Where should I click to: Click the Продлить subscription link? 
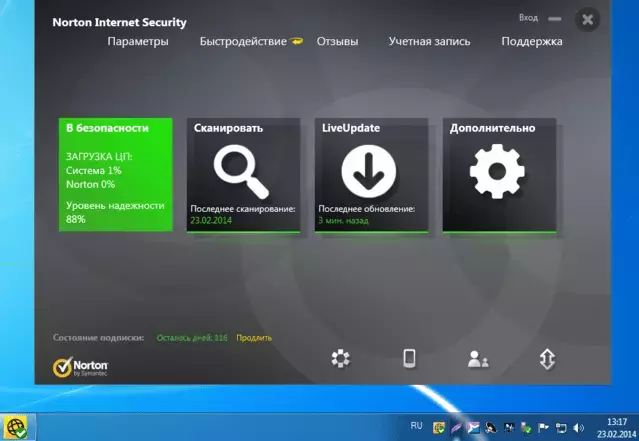[254, 338]
